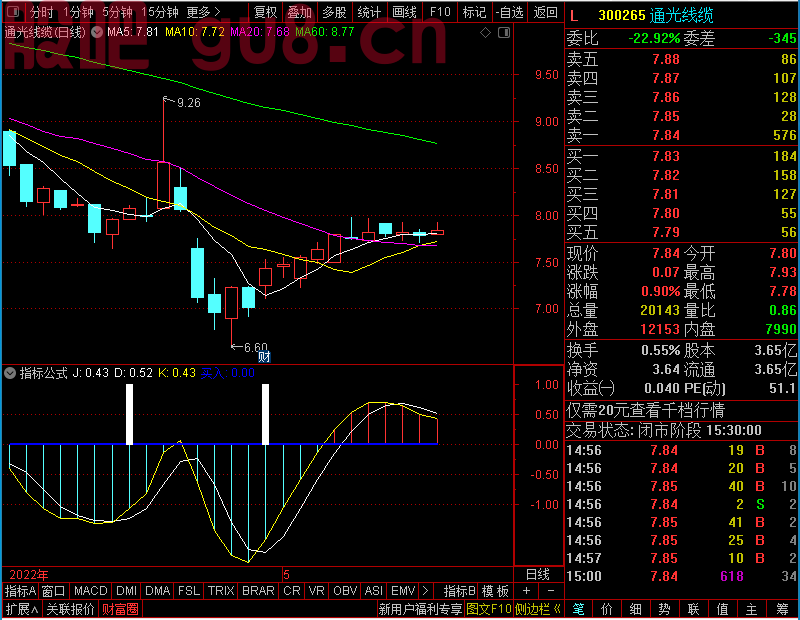Switch indicator to DMA

coord(158,591)
